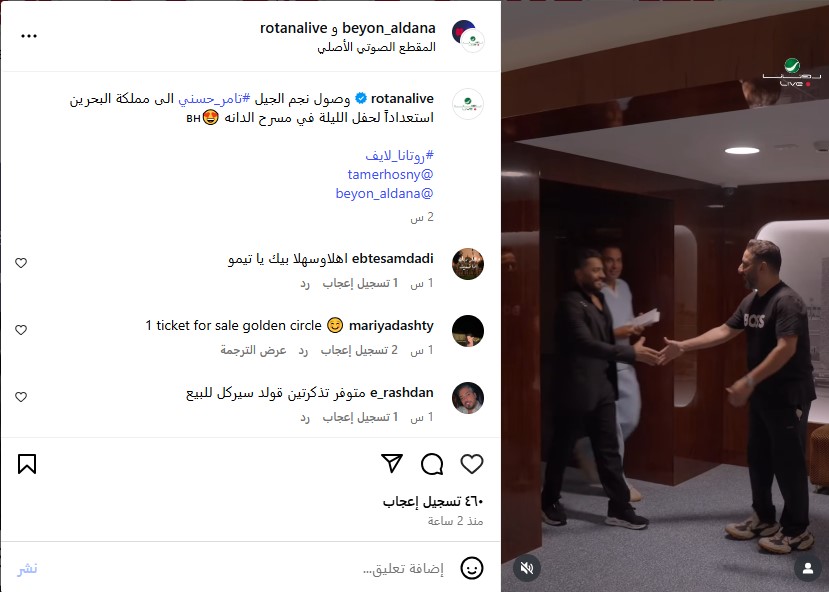Post the comment with نشر button

coord(27,569)
